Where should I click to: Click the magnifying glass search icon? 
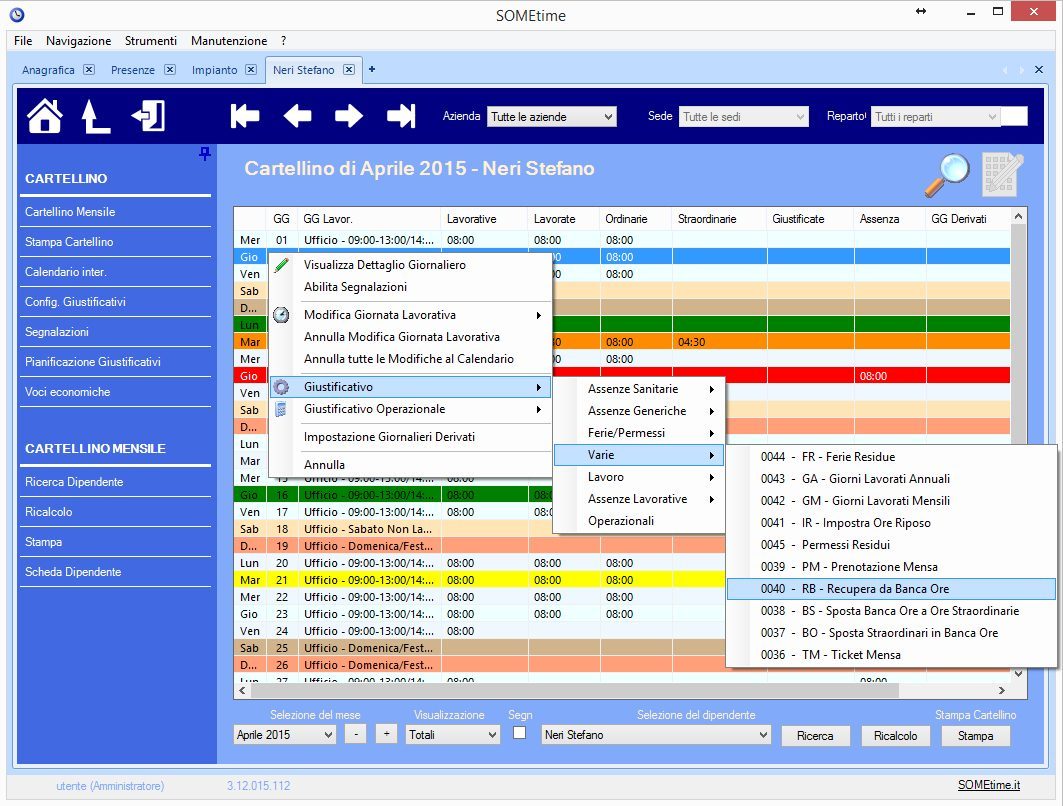[947, 175]
